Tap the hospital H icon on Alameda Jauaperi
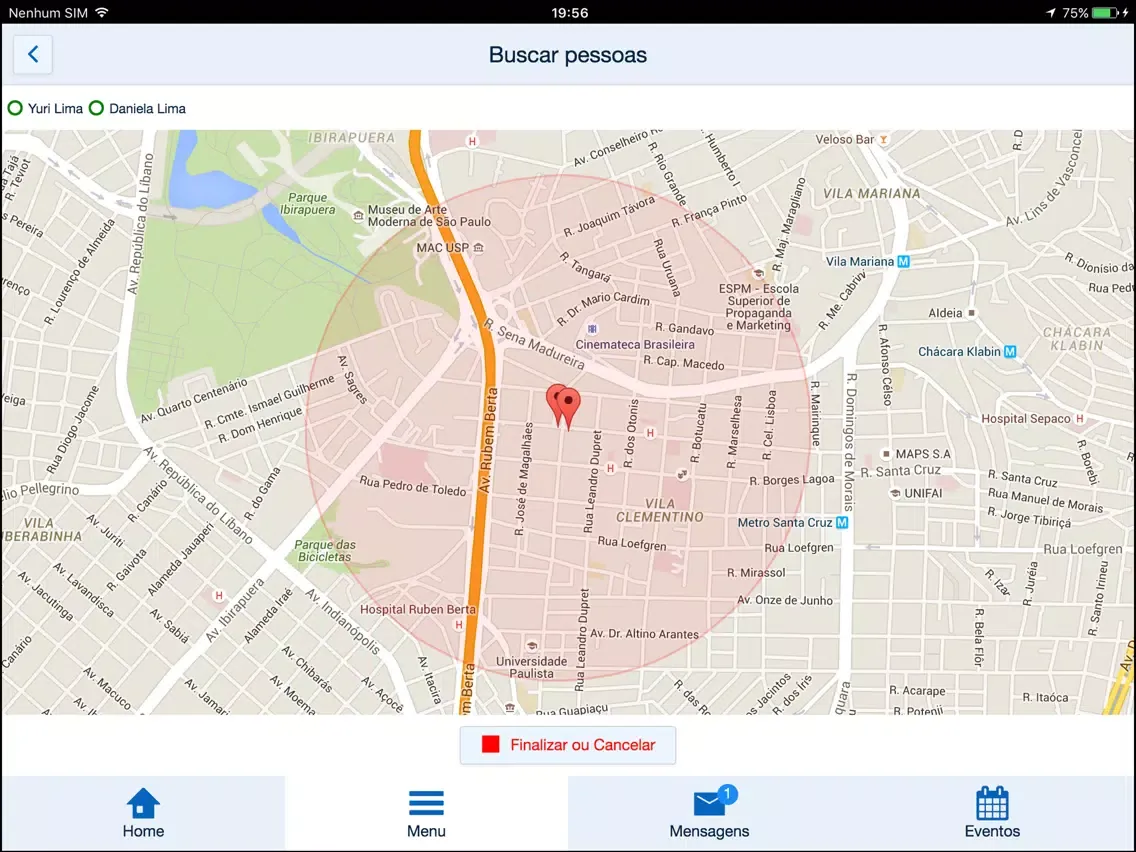This screenshot has height=852, width=1136. 219,596
